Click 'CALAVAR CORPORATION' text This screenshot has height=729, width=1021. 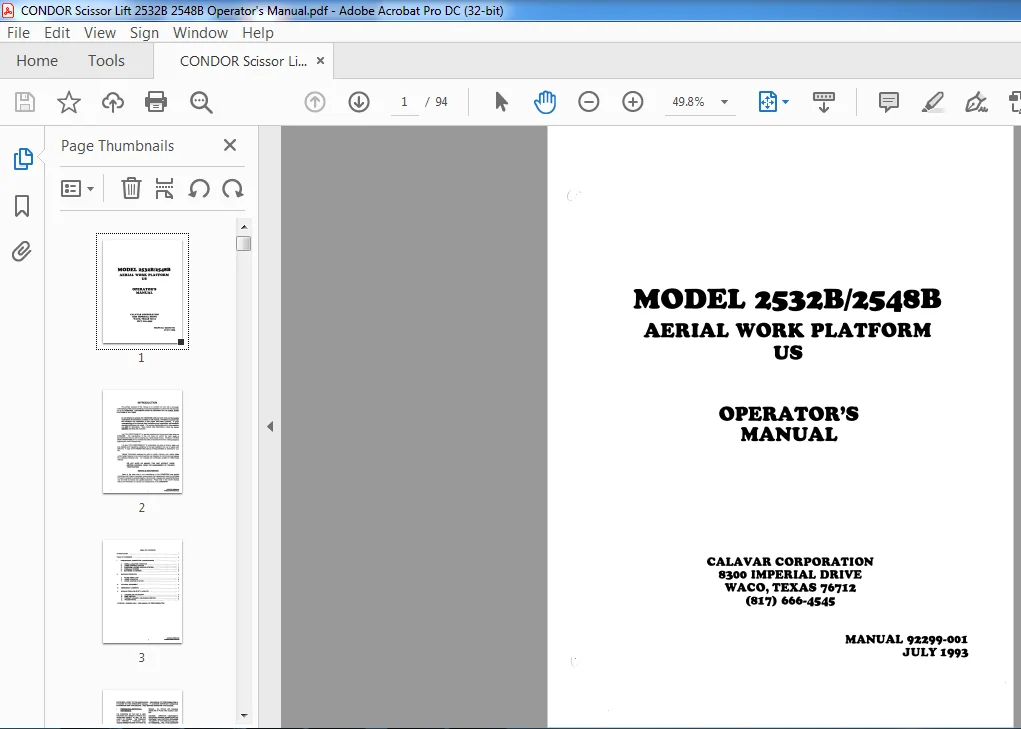click(790, 561)
